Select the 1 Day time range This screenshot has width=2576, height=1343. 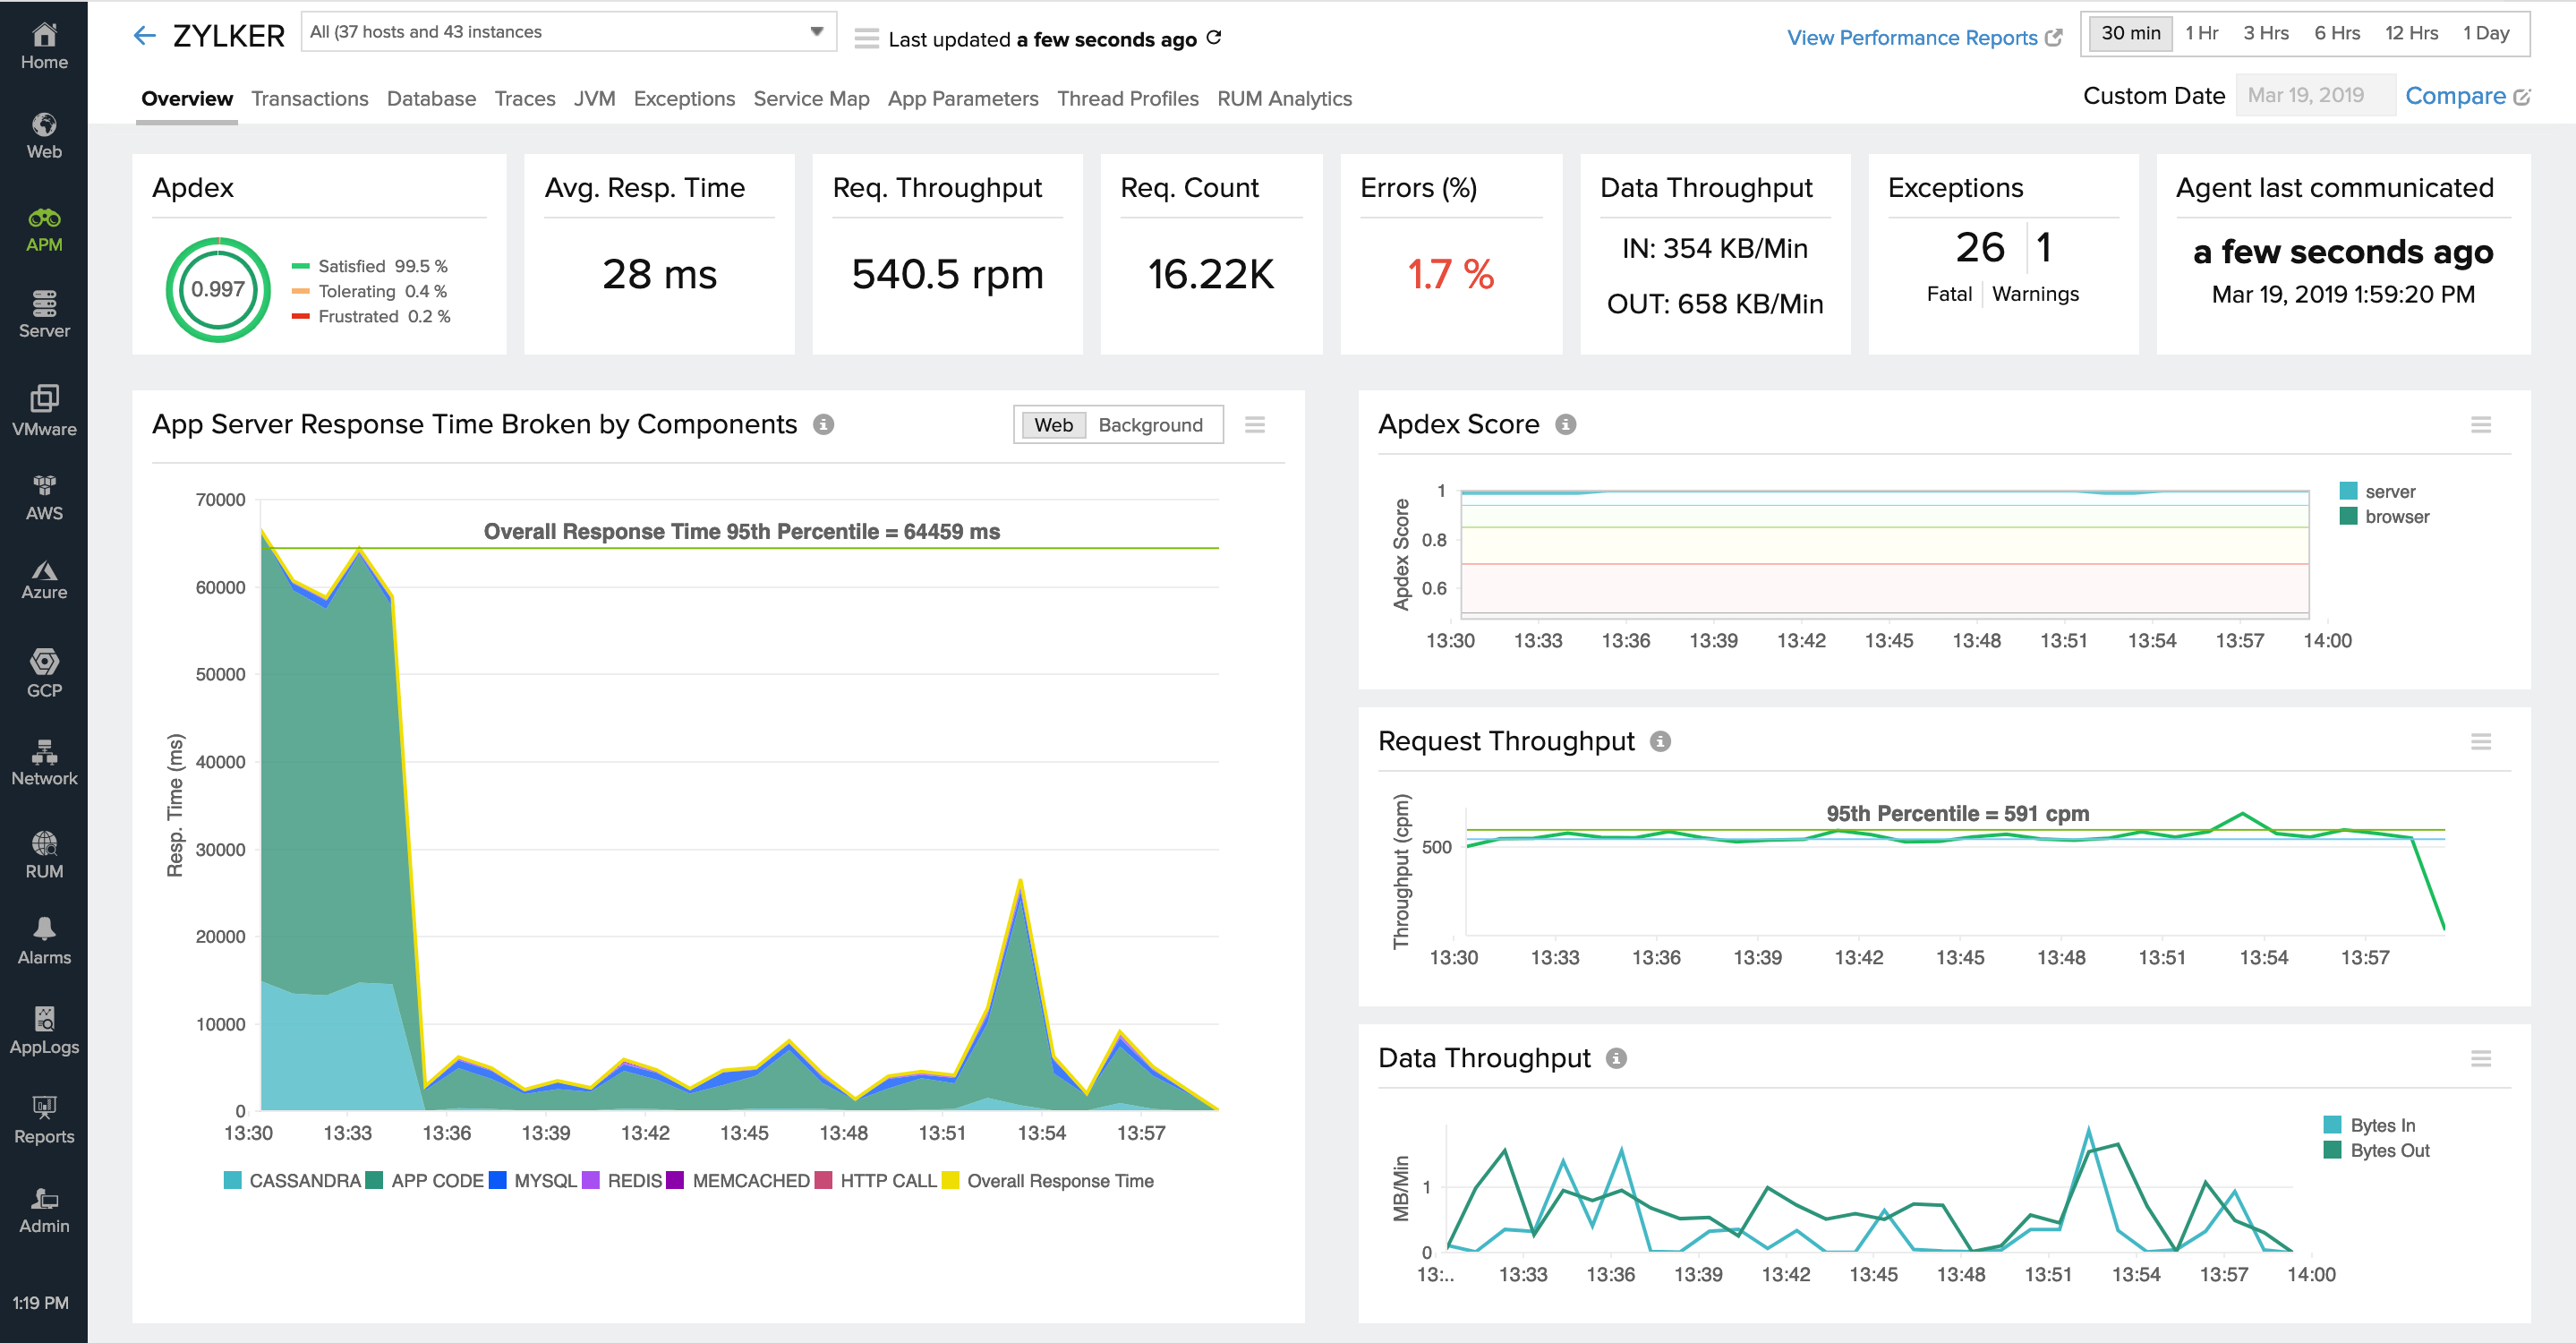coord(2487,33)
